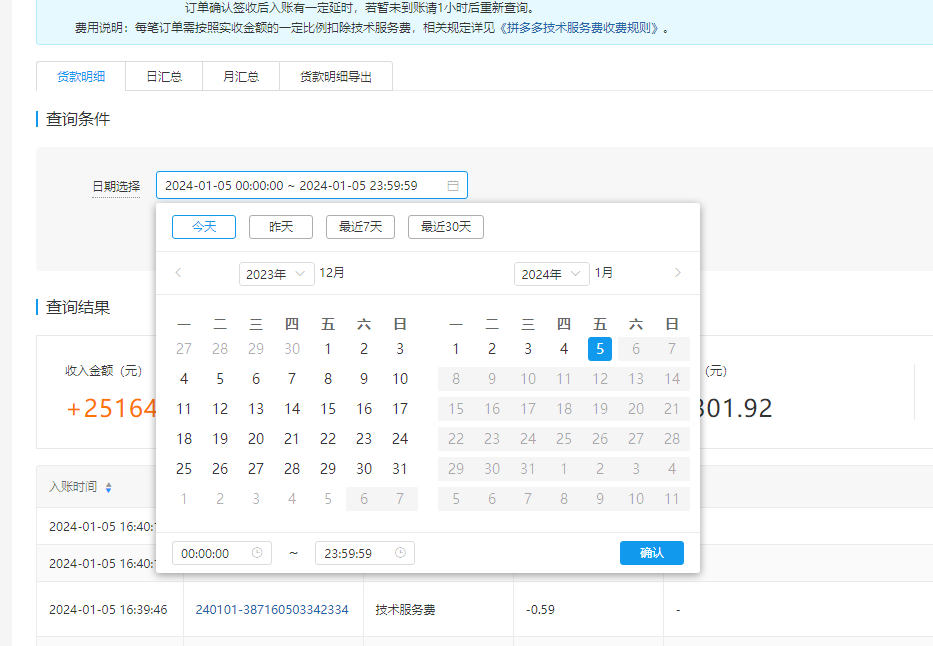Choose 最近7天 quick range

point(361,227)
